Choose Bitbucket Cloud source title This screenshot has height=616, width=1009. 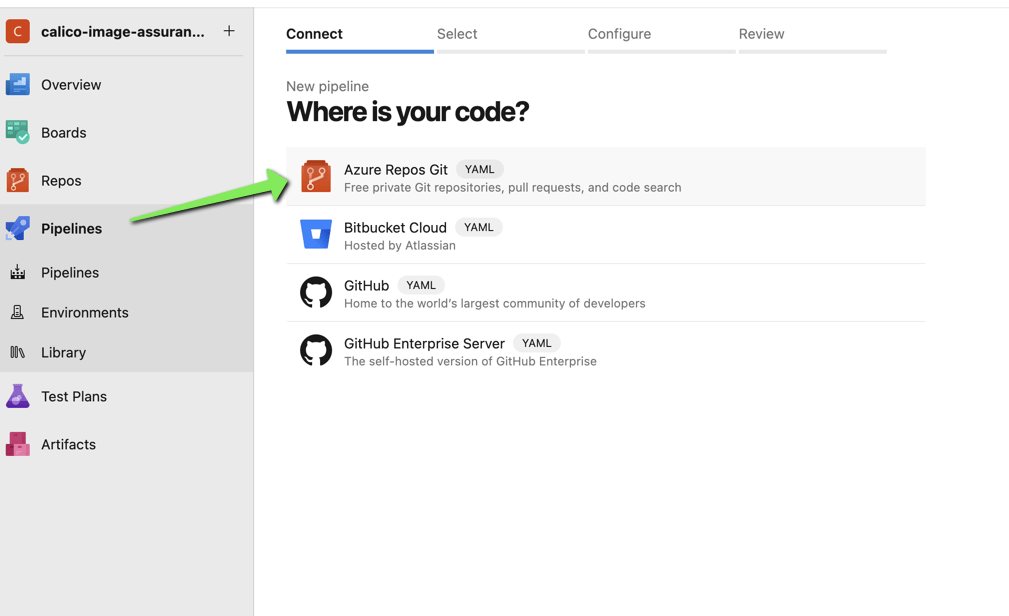pos(395,228)
